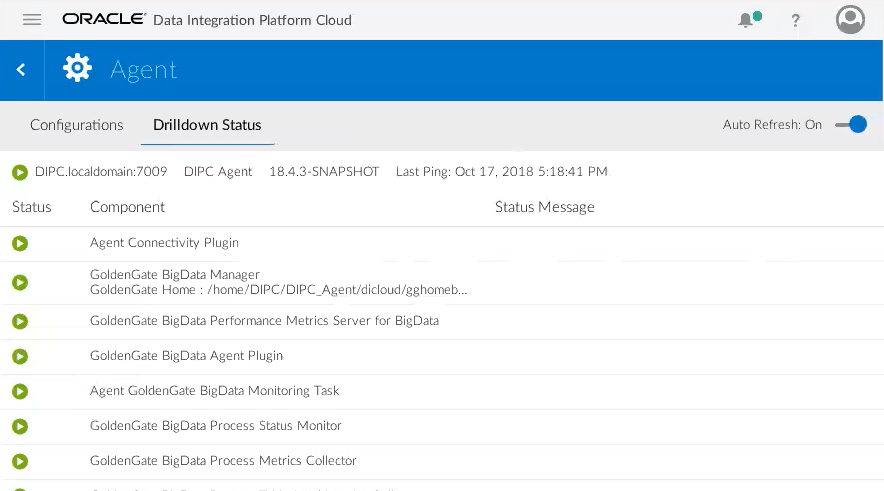Open the hamburger navigation menu
The height and width of the screenshot is (491, 884).
point(32,20)
